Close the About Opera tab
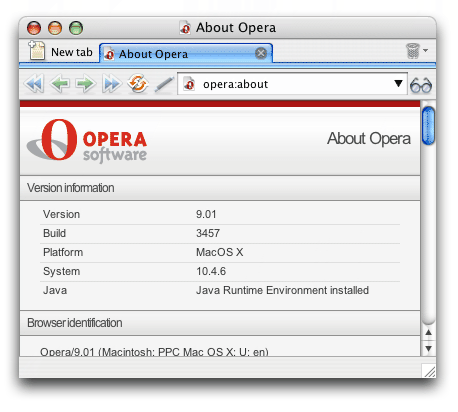This screenshot has width=458, height=412. 261,53
